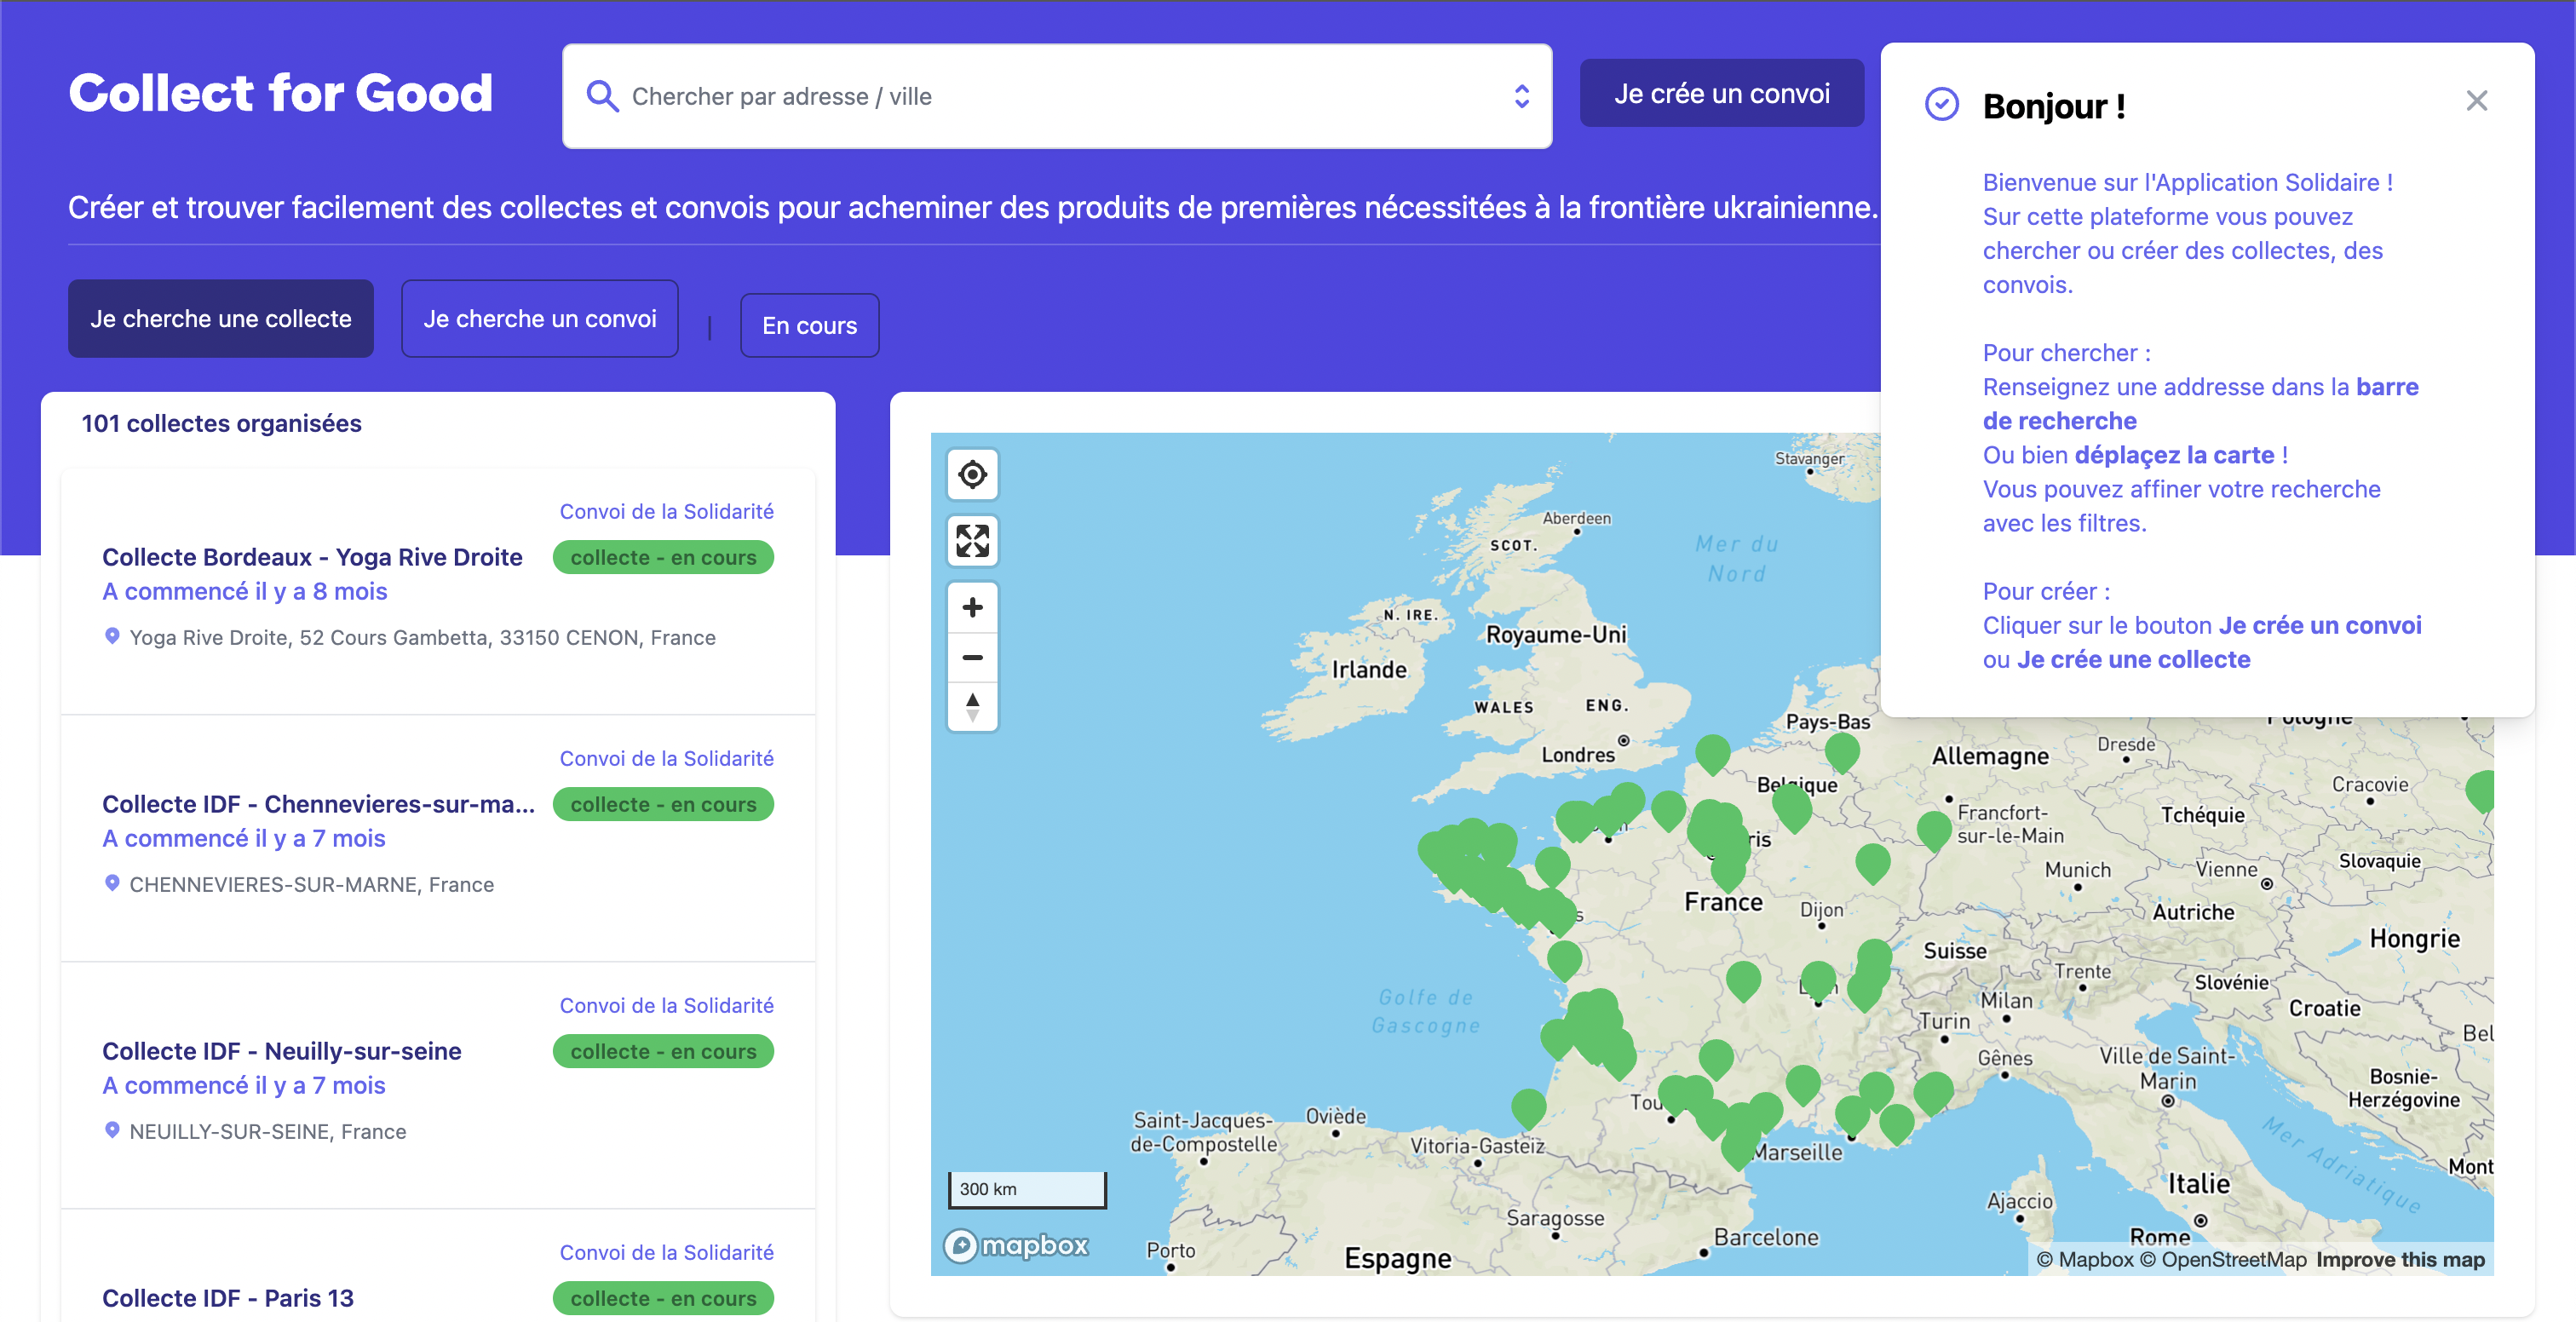The width and height of the screenshot is (2576, 1322).
Task: Click '101 collectes organisées' heading
Action: 221,423
